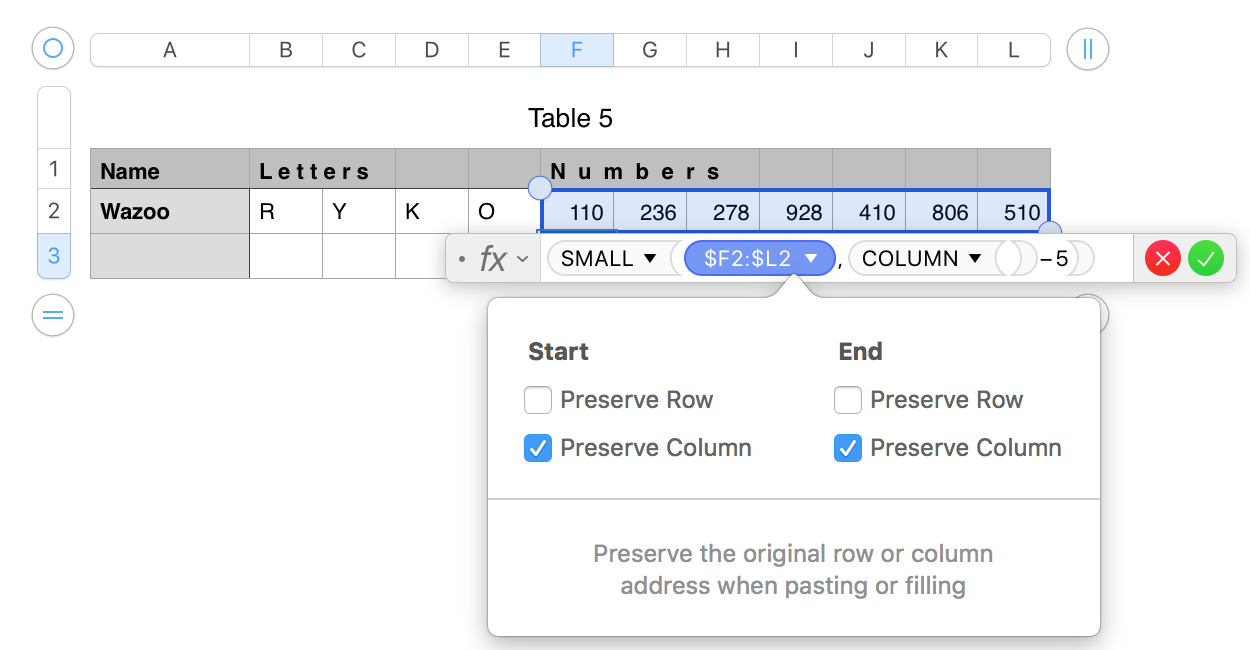This screenshot has height=650, width=1250.
Task: Open the fx chevron menu
Action: (522, 259)
